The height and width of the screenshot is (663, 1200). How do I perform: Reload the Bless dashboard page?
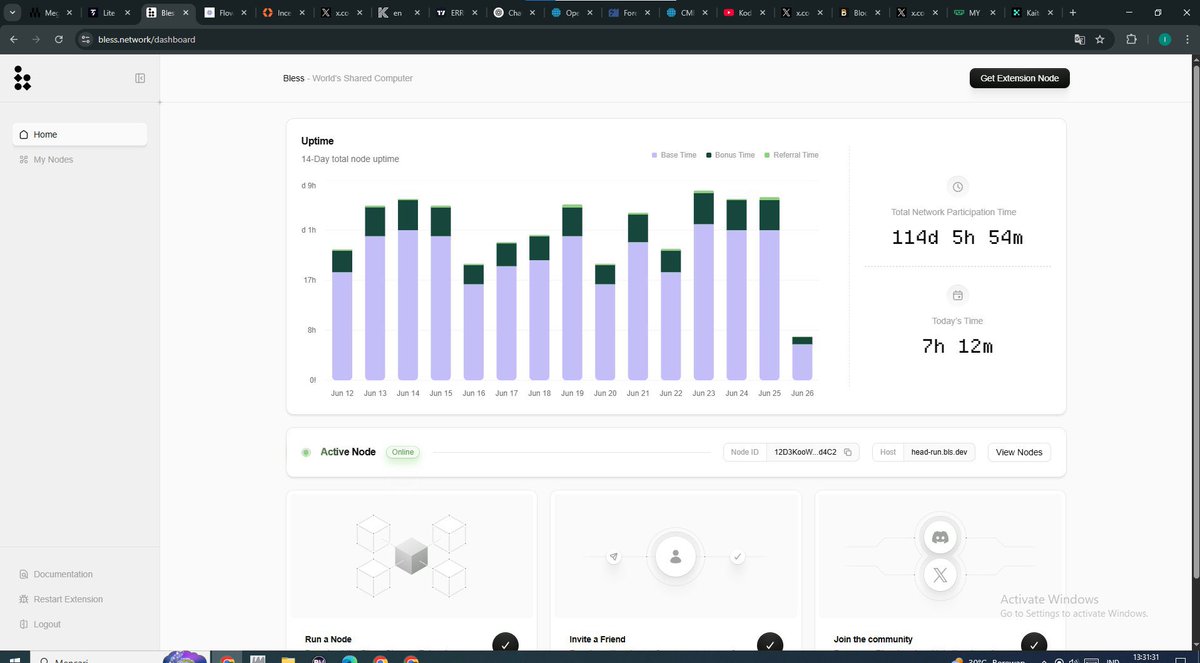point(59,39)
